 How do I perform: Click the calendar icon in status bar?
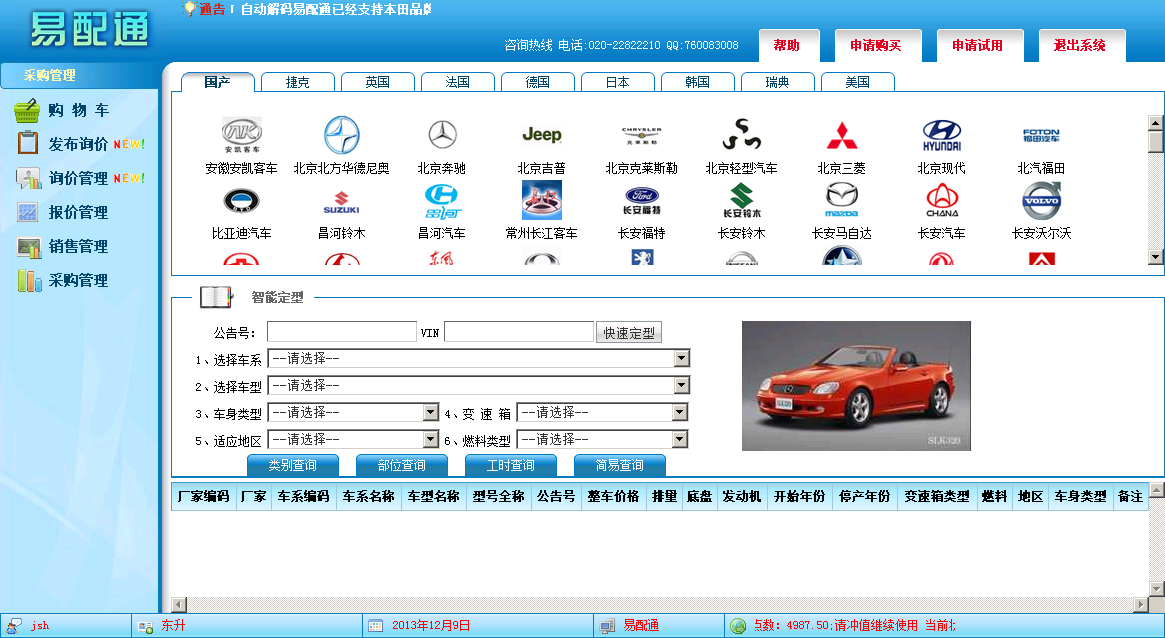(375, 626)
